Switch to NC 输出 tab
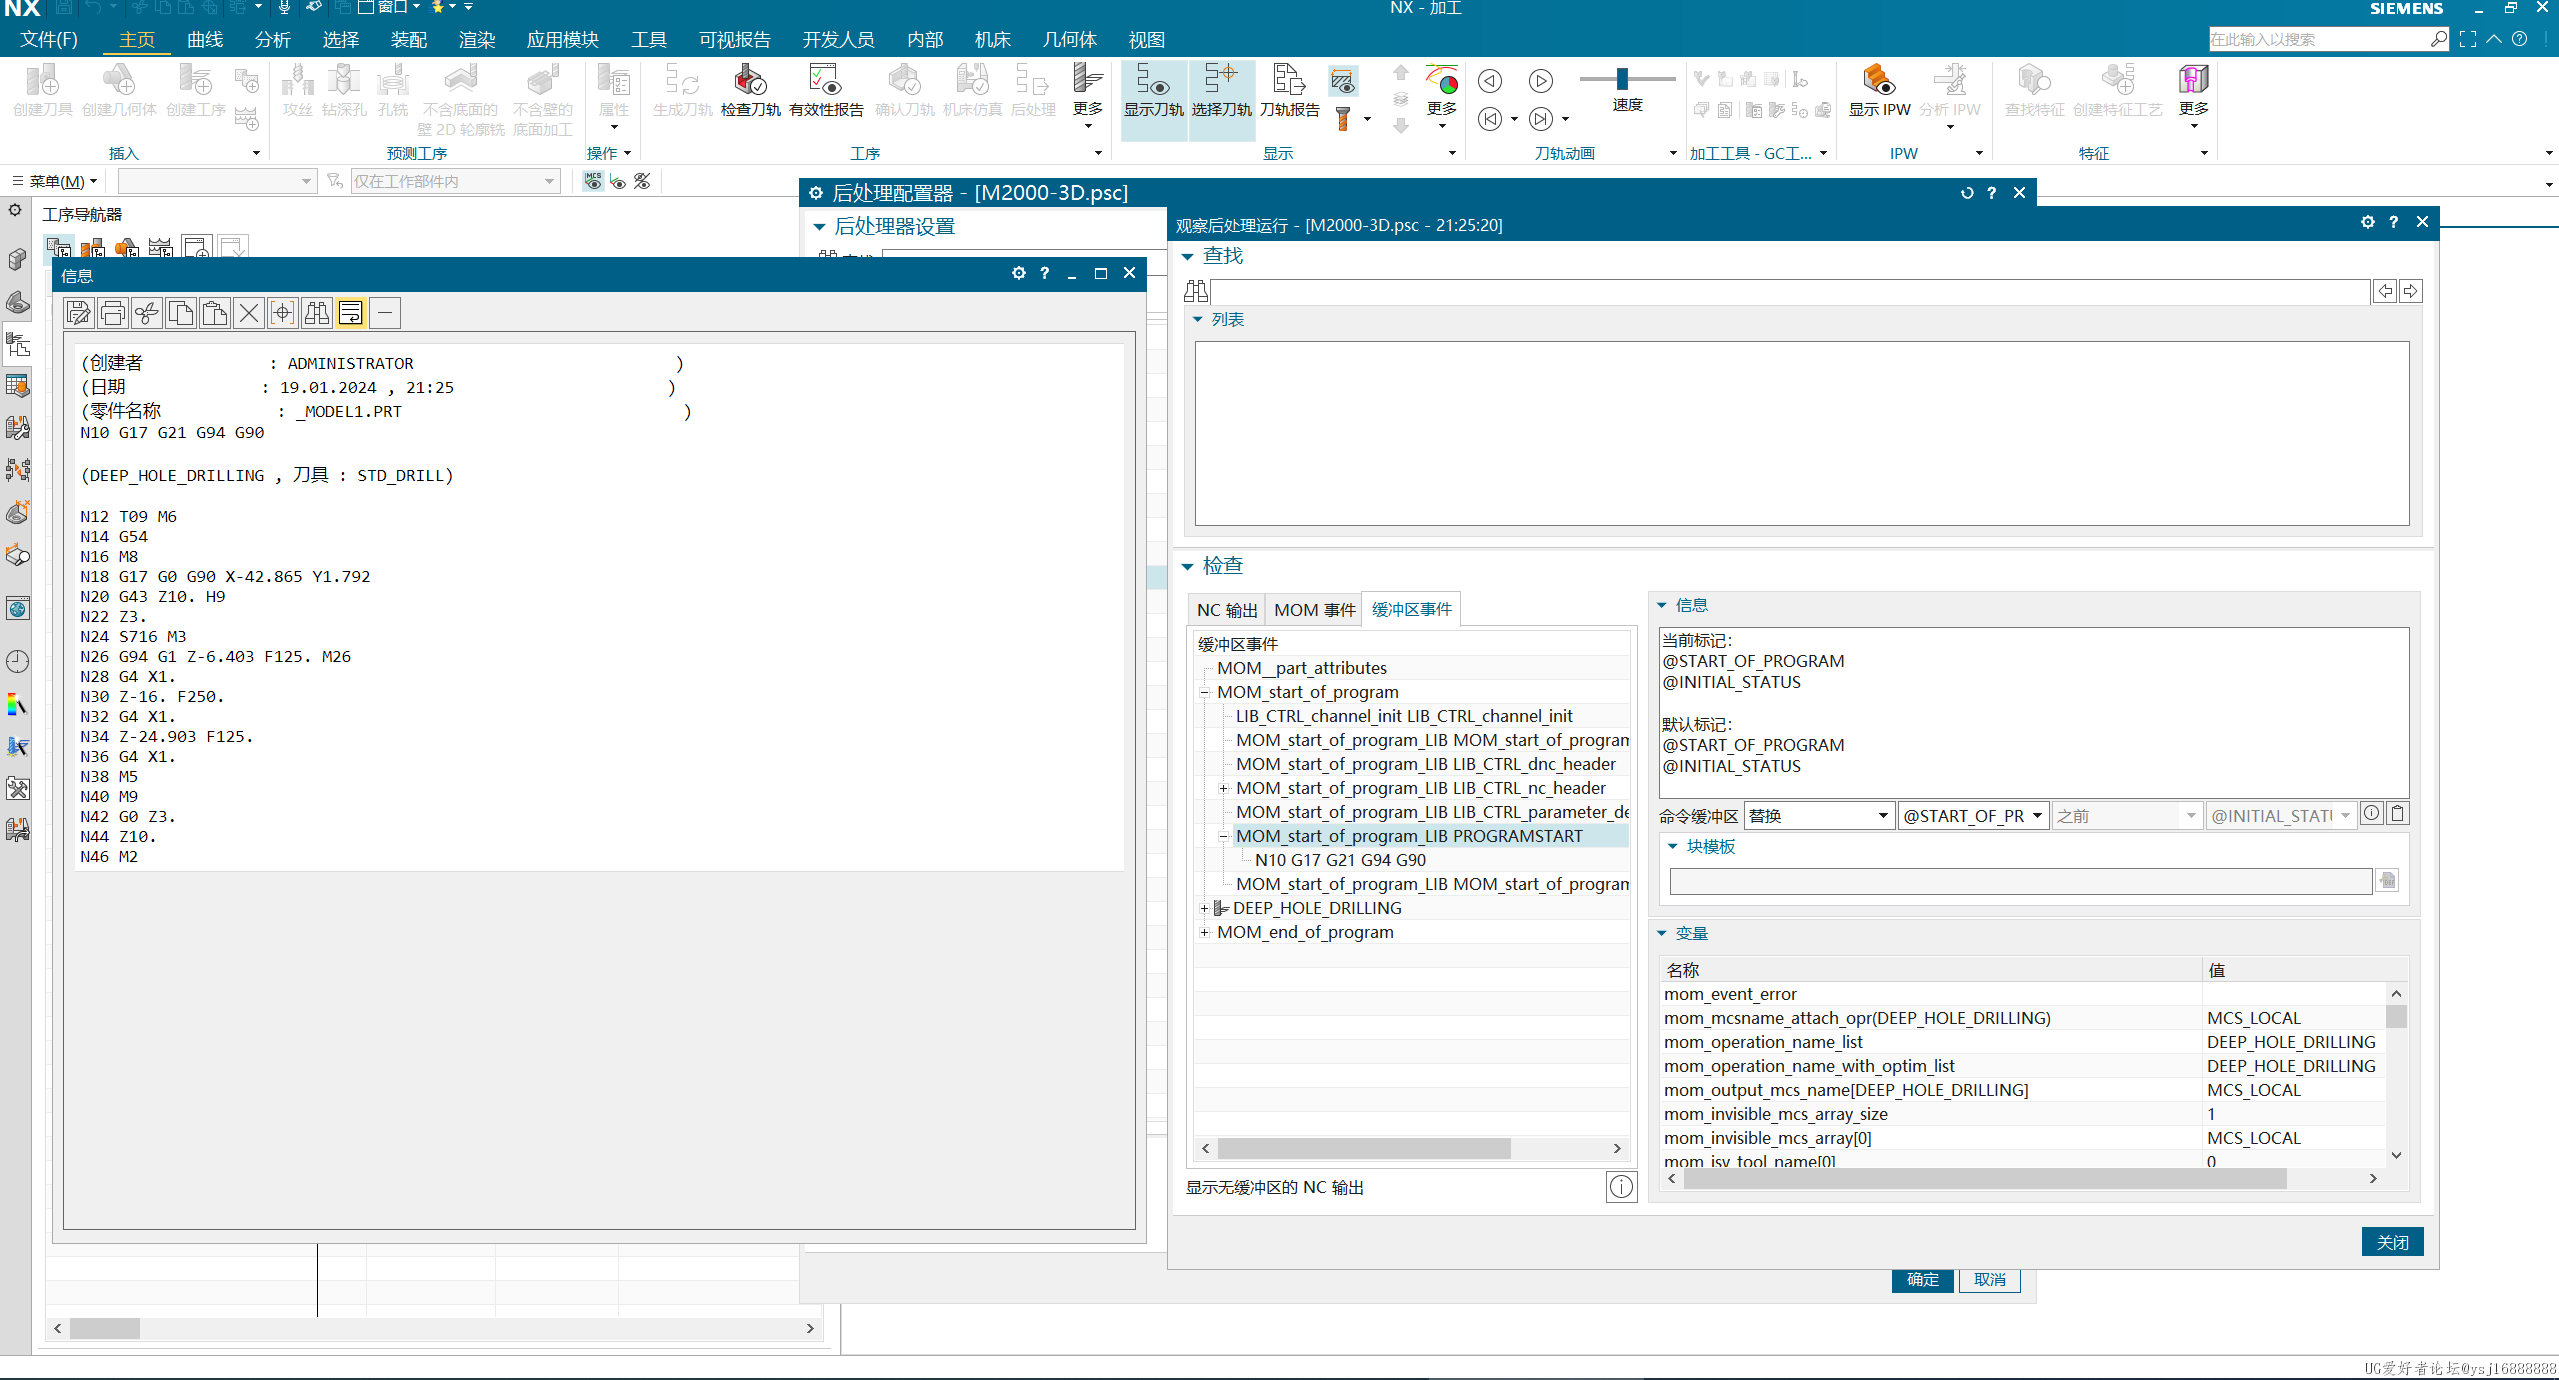2559x1380 pixels. click(x=1227, y=610)
